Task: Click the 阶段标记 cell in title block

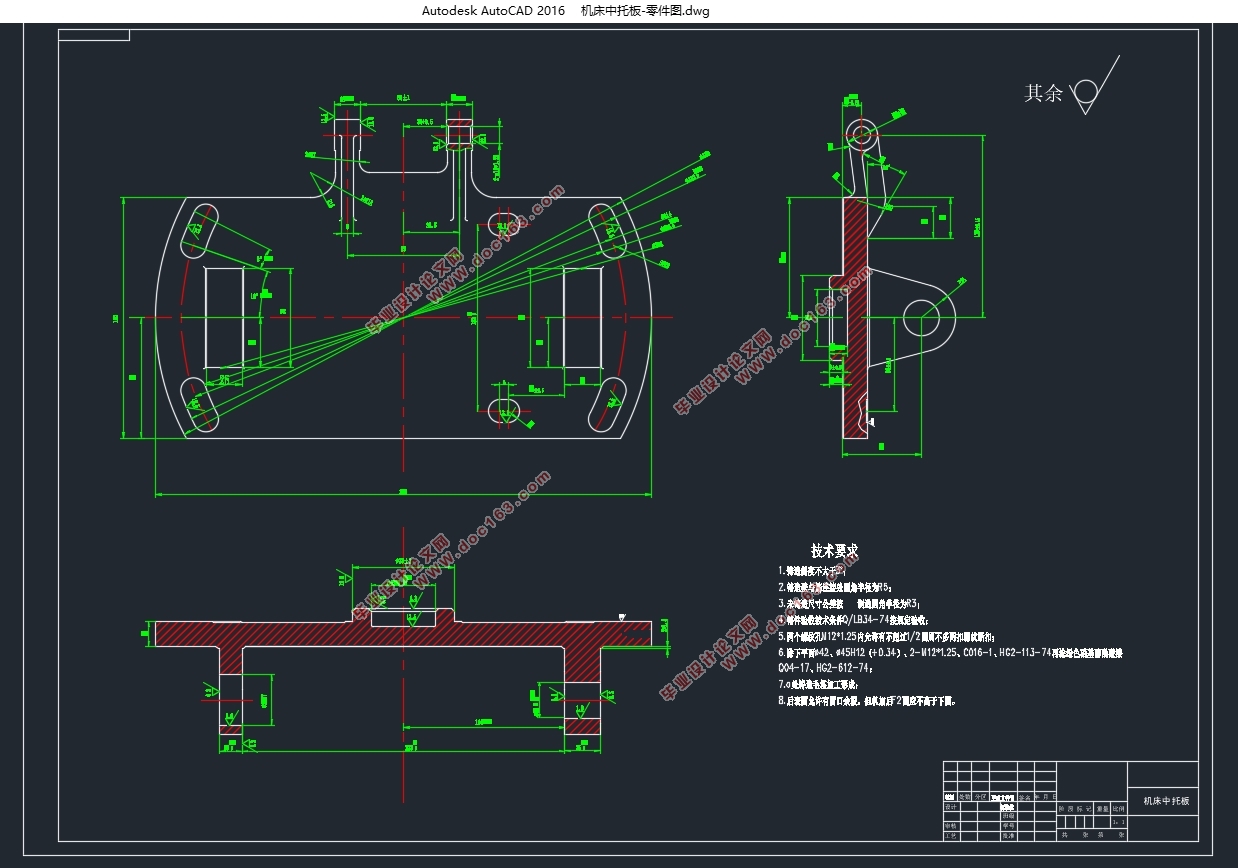Action: pyautogui.click(x=1075, y=809)
